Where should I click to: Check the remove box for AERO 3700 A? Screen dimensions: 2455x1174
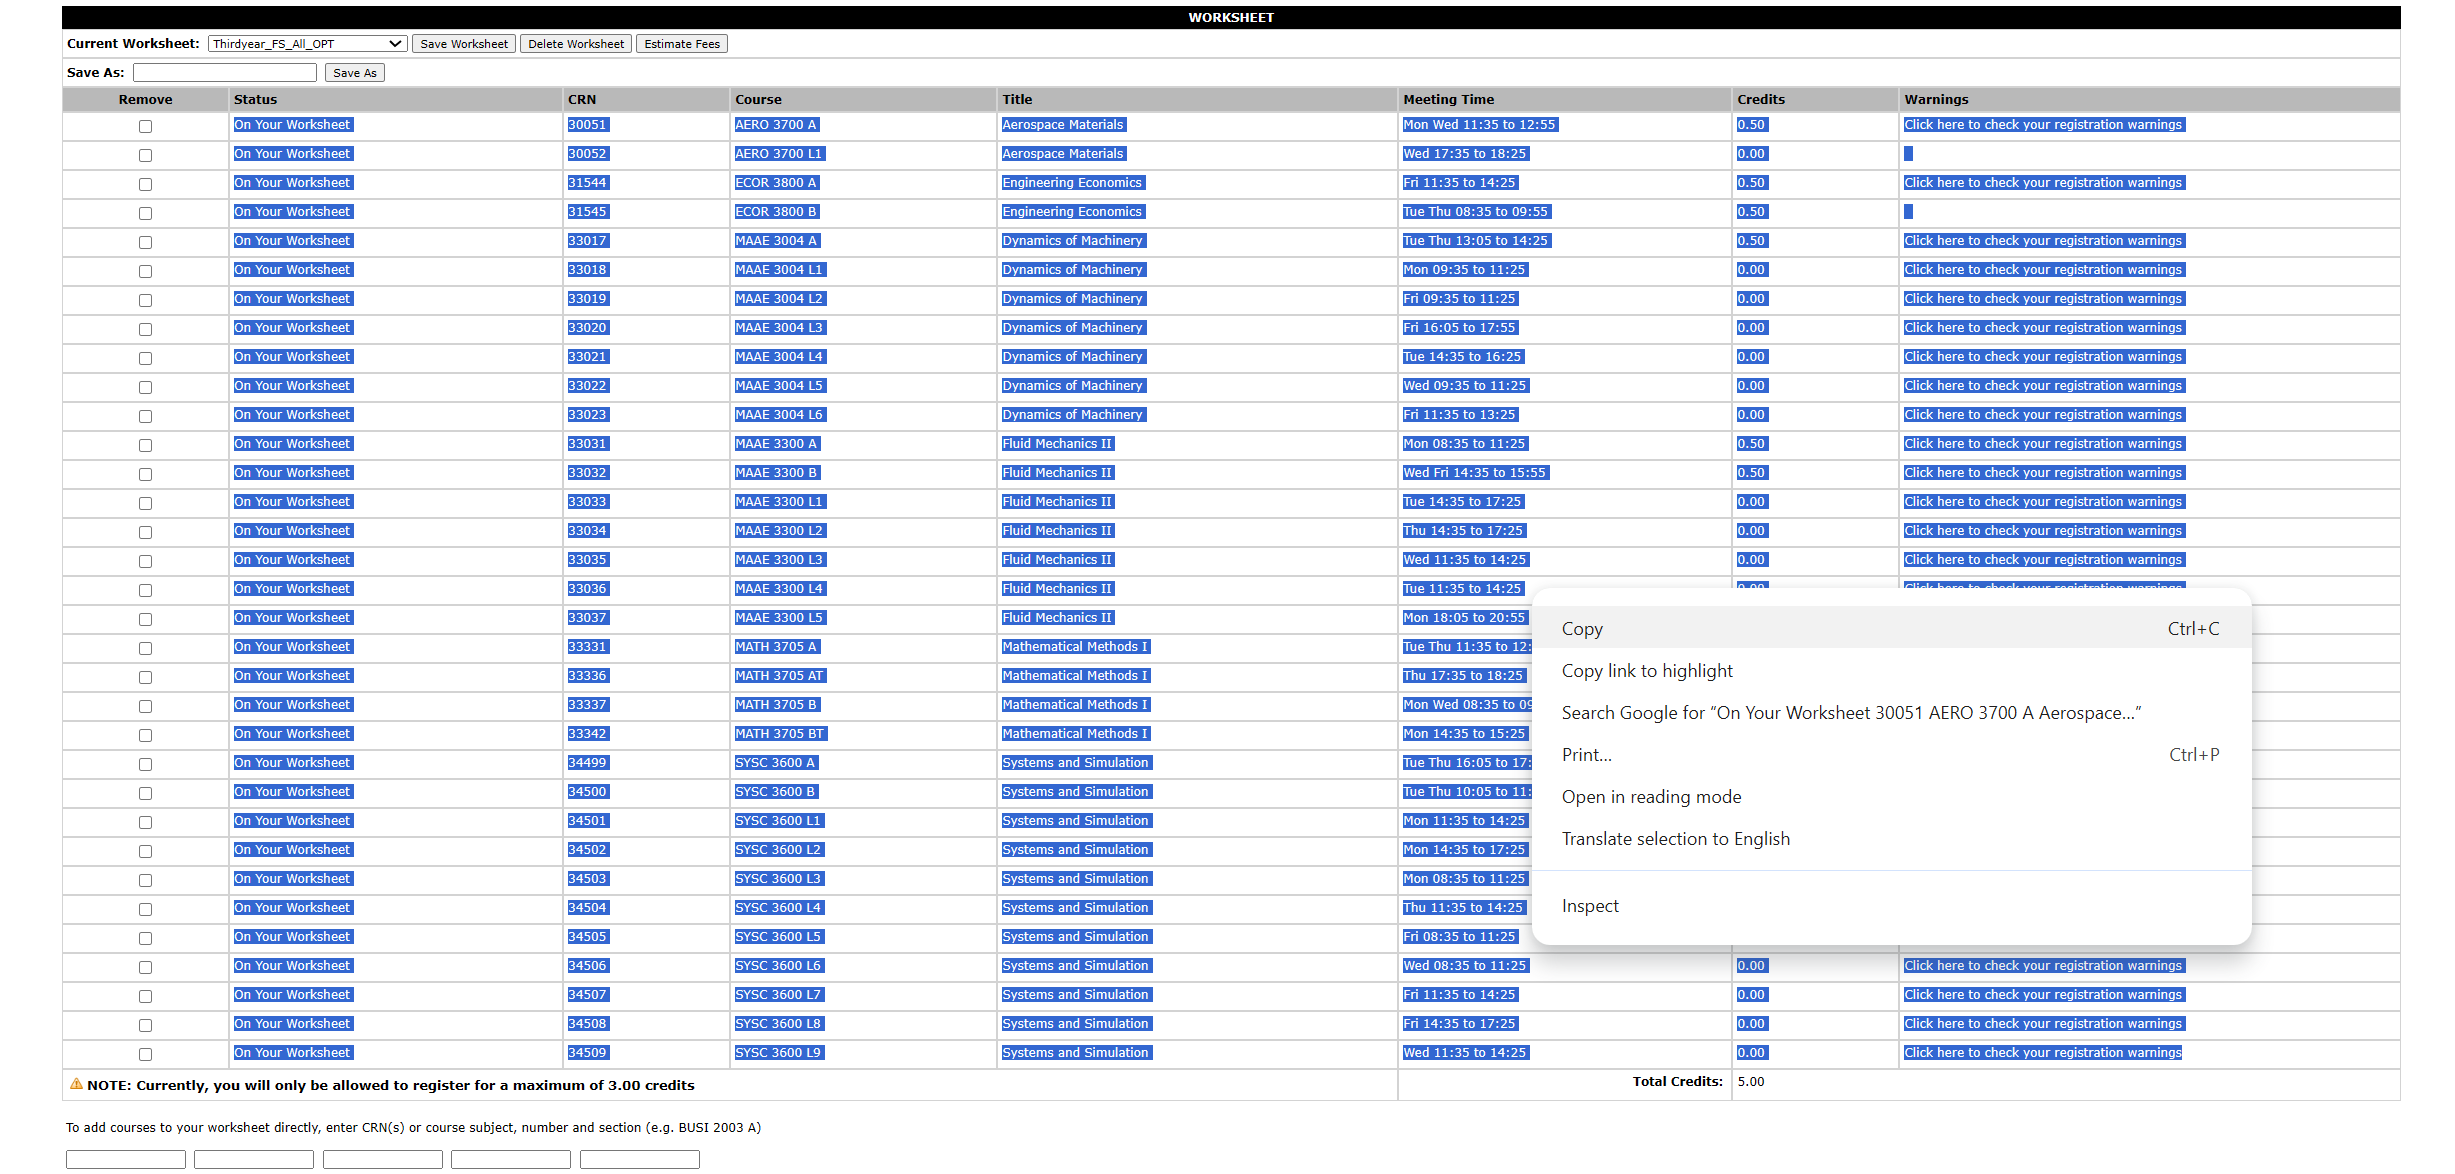[x=145, y=126]
